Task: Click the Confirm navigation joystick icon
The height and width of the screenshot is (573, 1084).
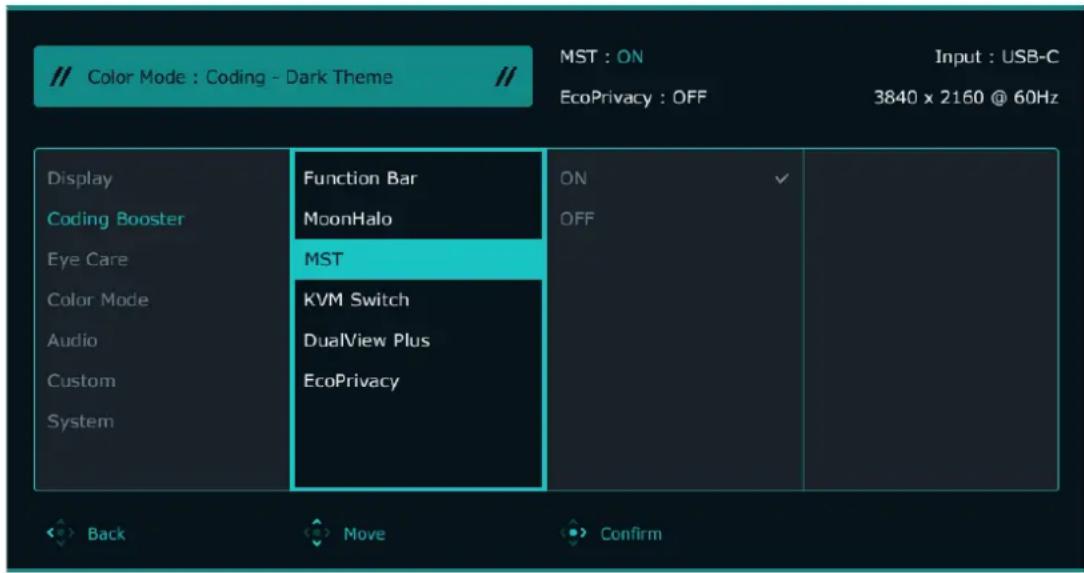Action: [x=572, y=534]
